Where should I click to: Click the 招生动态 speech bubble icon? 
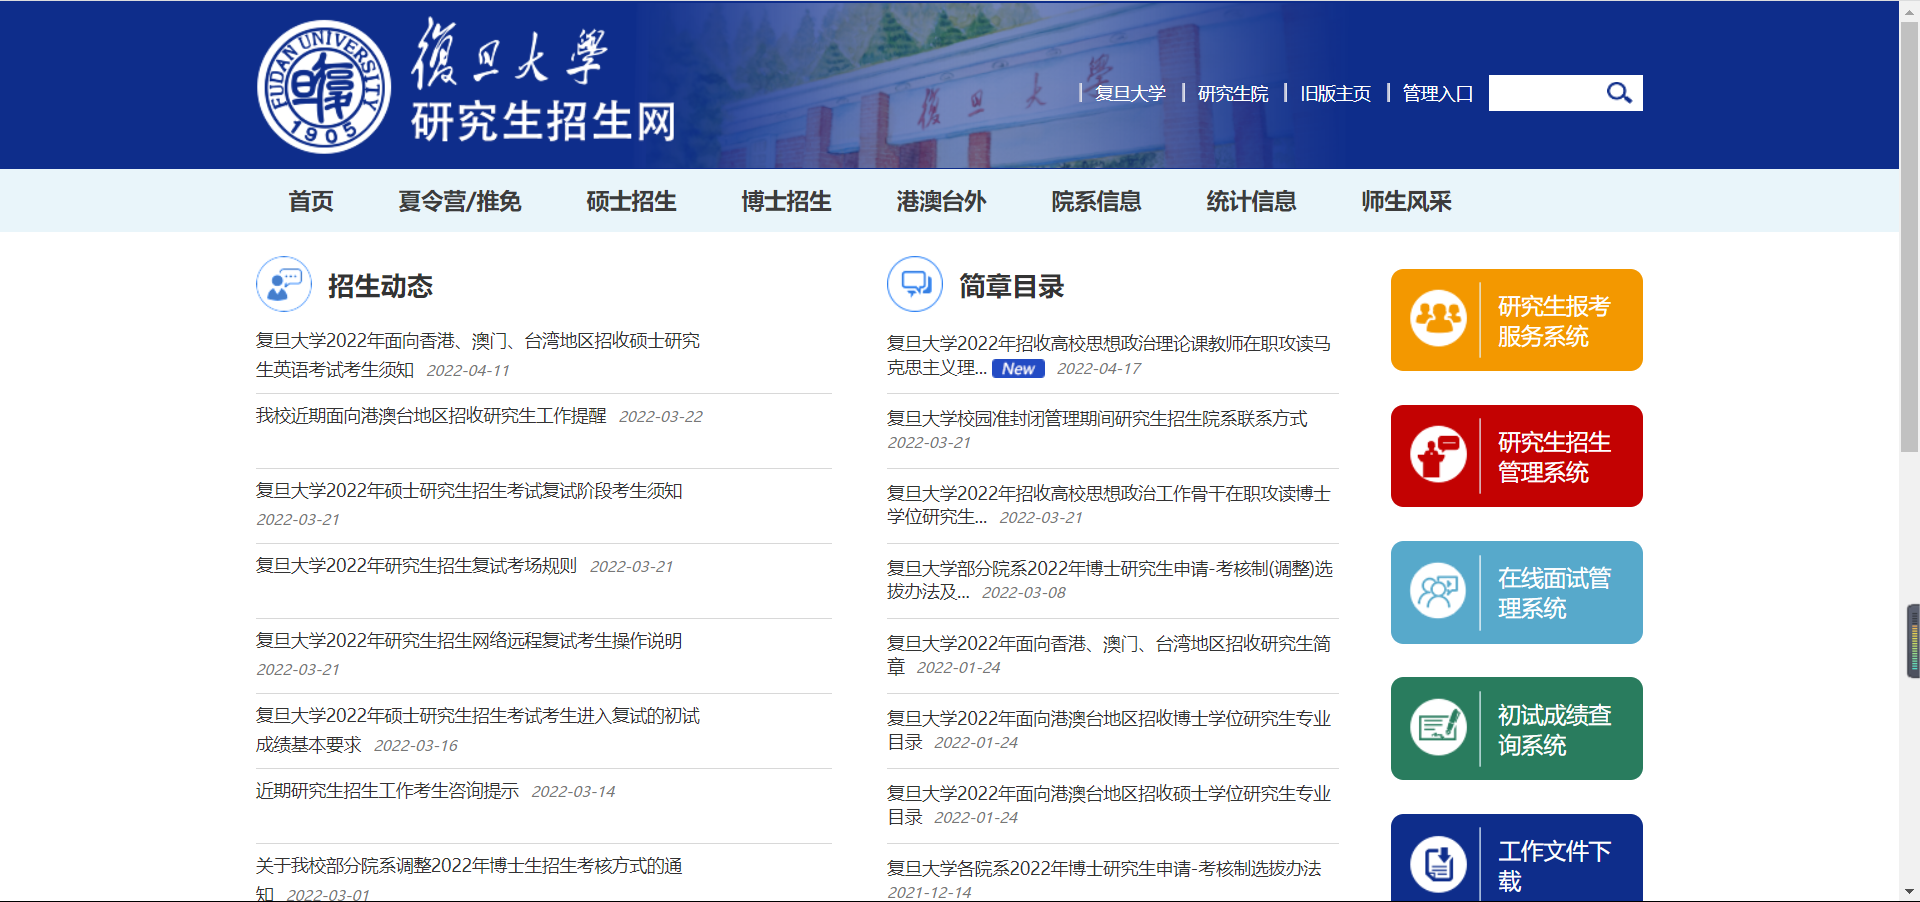click(x=283, y=284)
